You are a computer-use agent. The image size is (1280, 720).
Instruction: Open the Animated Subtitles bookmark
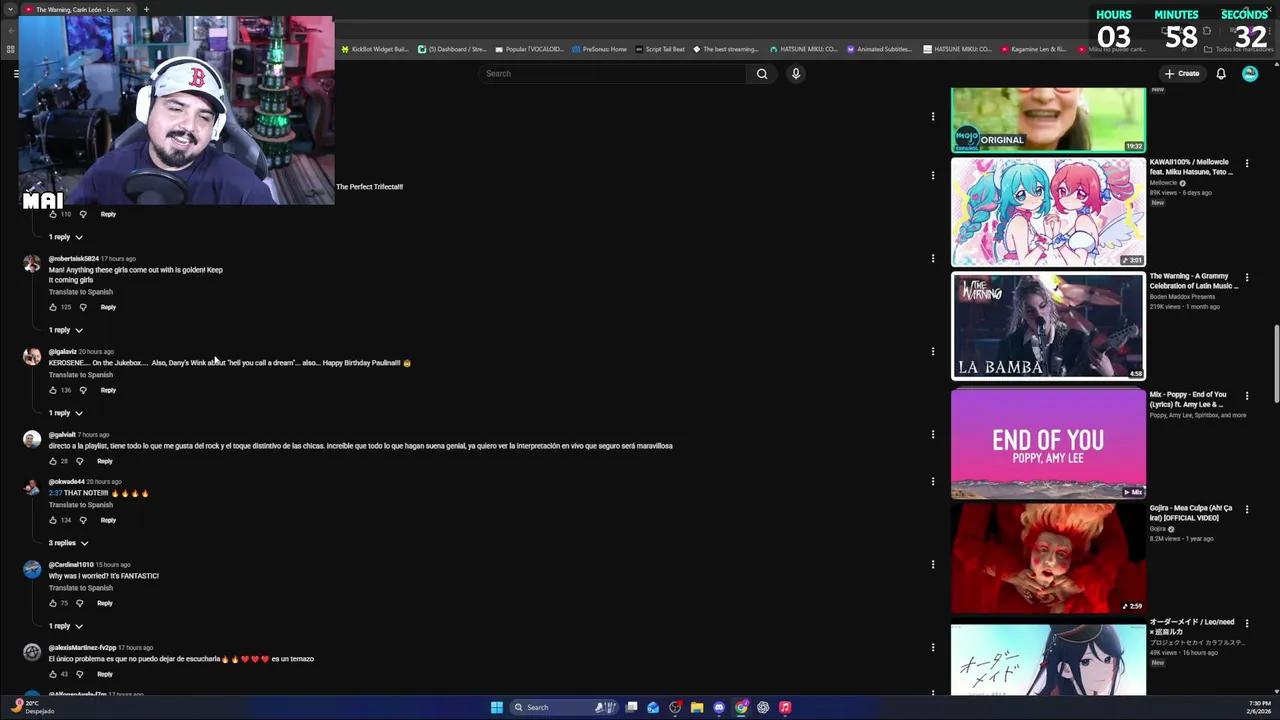879,49
